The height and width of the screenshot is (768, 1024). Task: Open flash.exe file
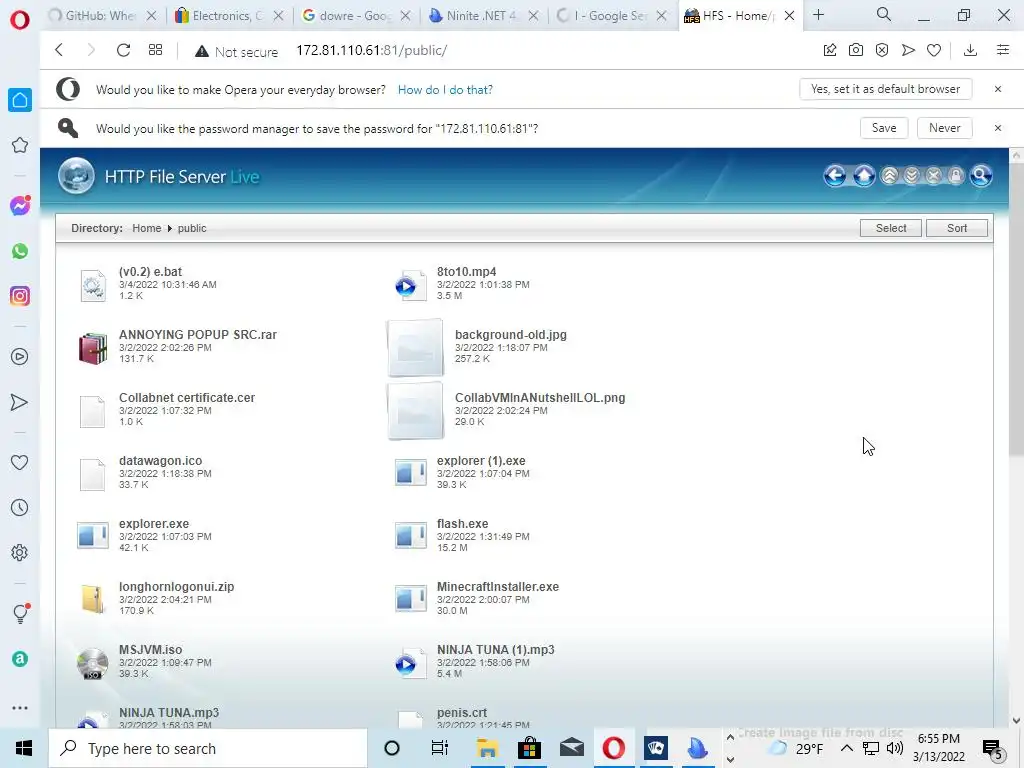pyautogui.click(x=462, y=524)
